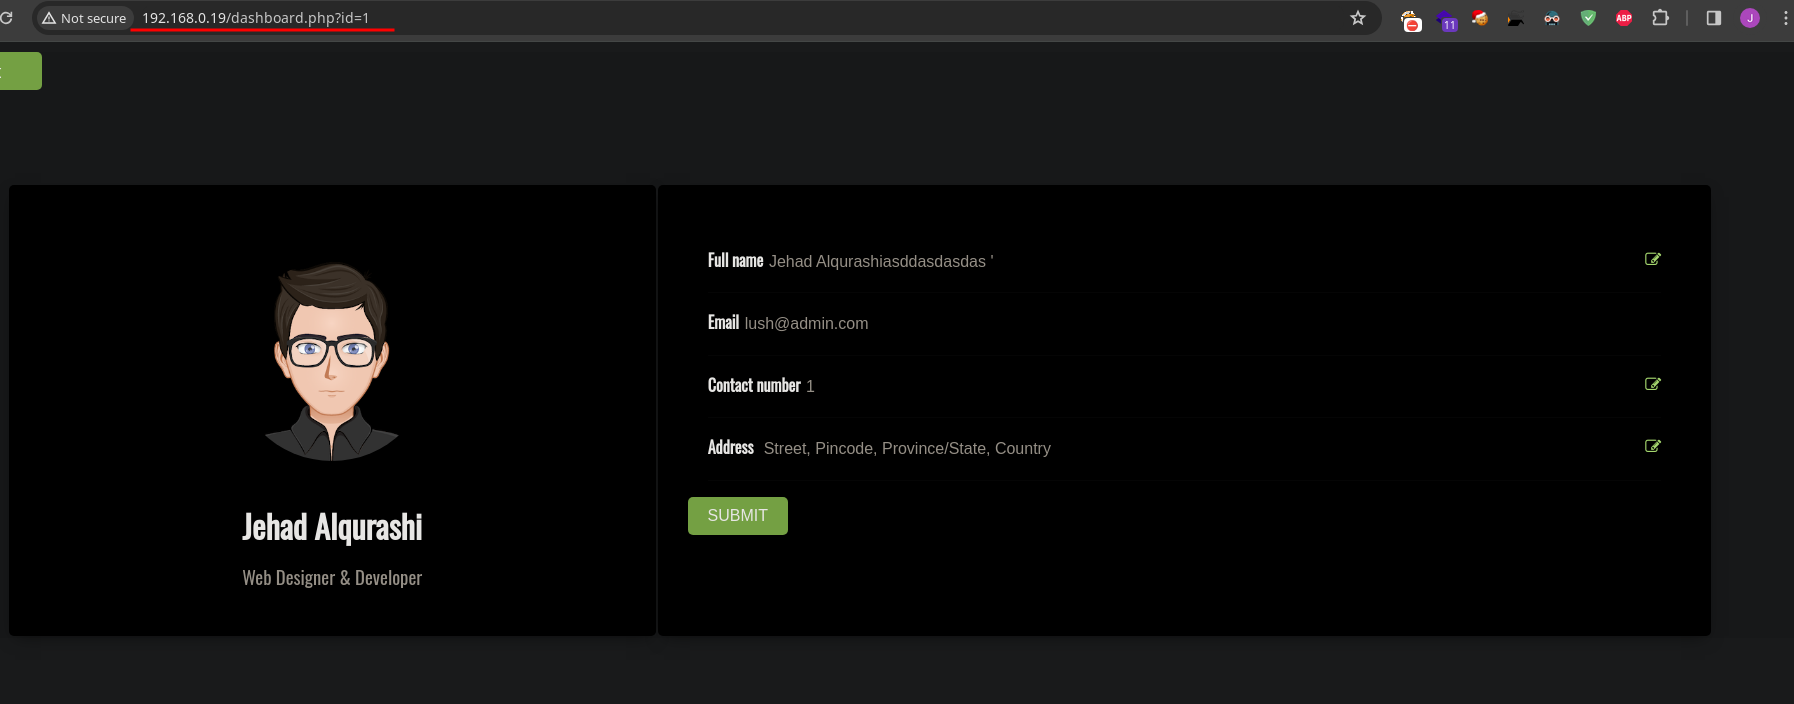
Task: Toggle the browser side panel
Action: [1713, 18]
